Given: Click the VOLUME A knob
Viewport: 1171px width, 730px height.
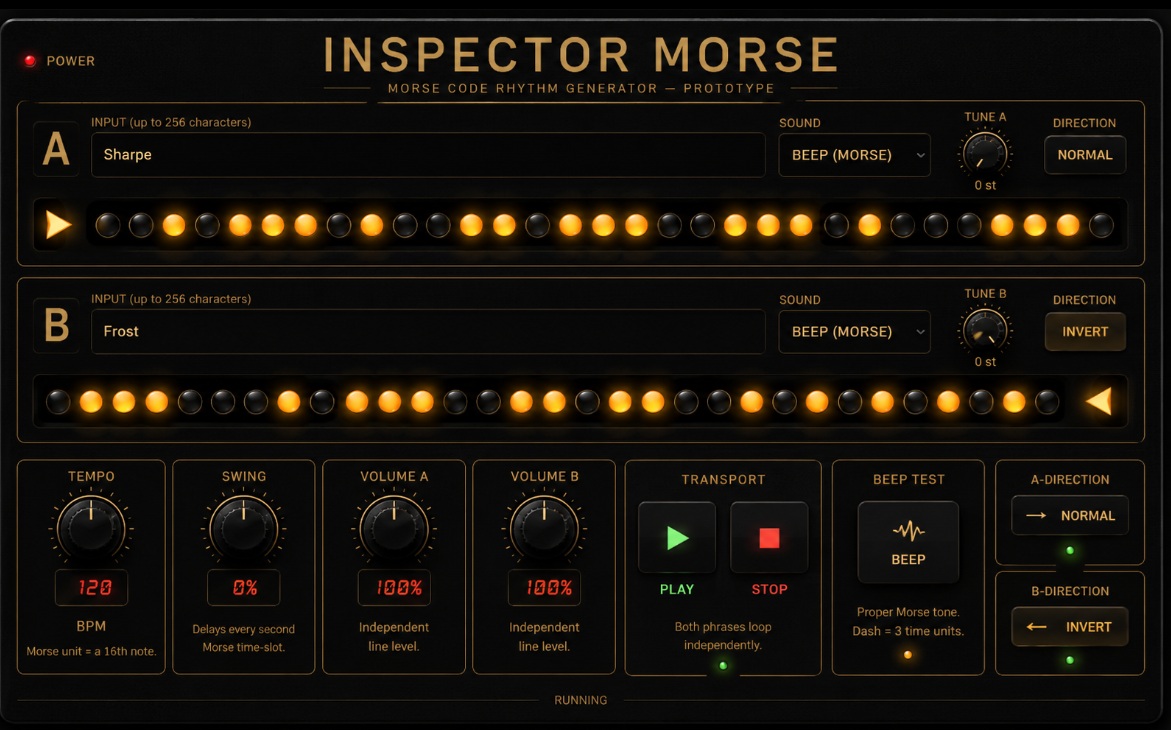Looking at the screenshot, I should click(394, 528).
